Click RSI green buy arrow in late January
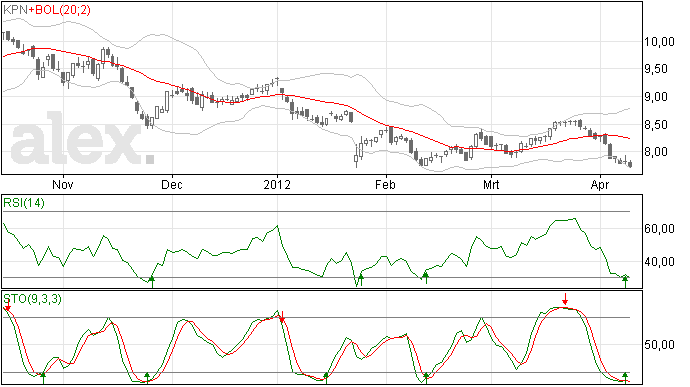This screenshot has height=387, width=690. click(x=361, y=280)
